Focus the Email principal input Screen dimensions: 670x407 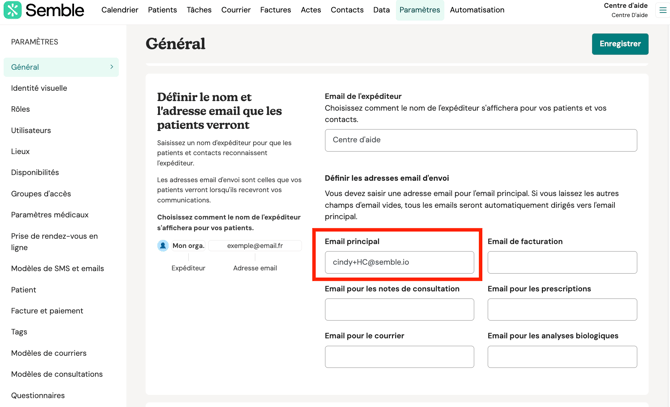(x=399, y=262)
